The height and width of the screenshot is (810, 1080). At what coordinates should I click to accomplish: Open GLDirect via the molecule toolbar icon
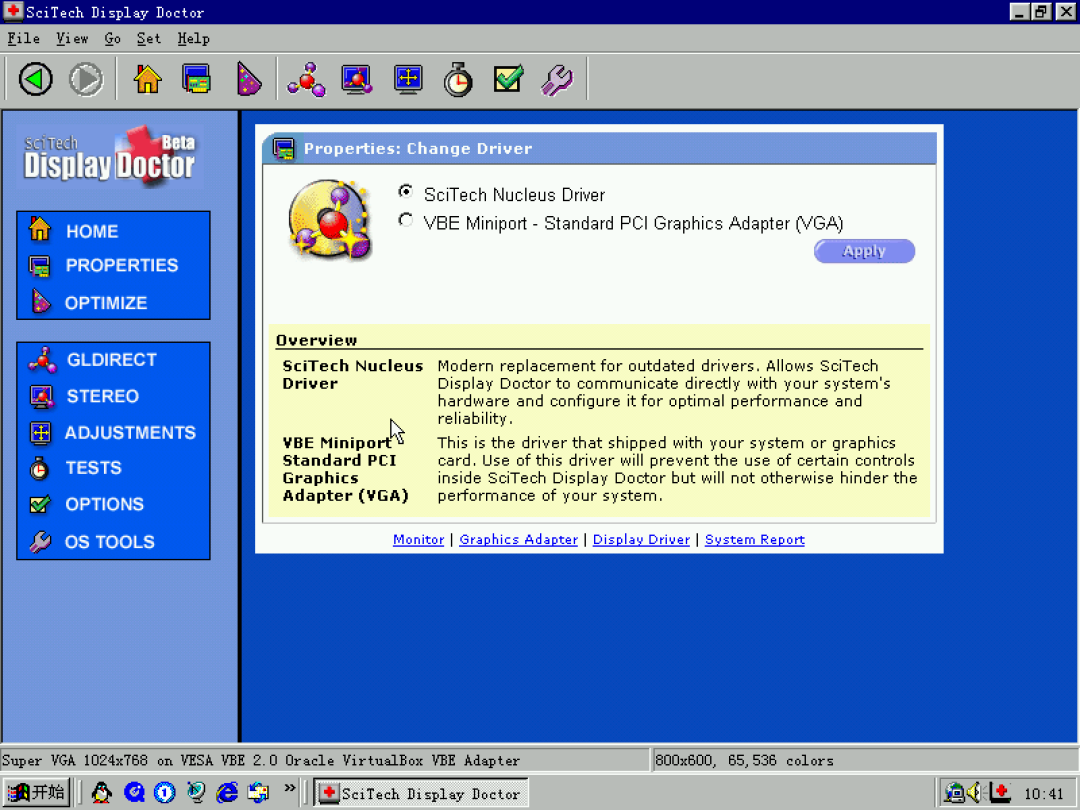(307, 79)
